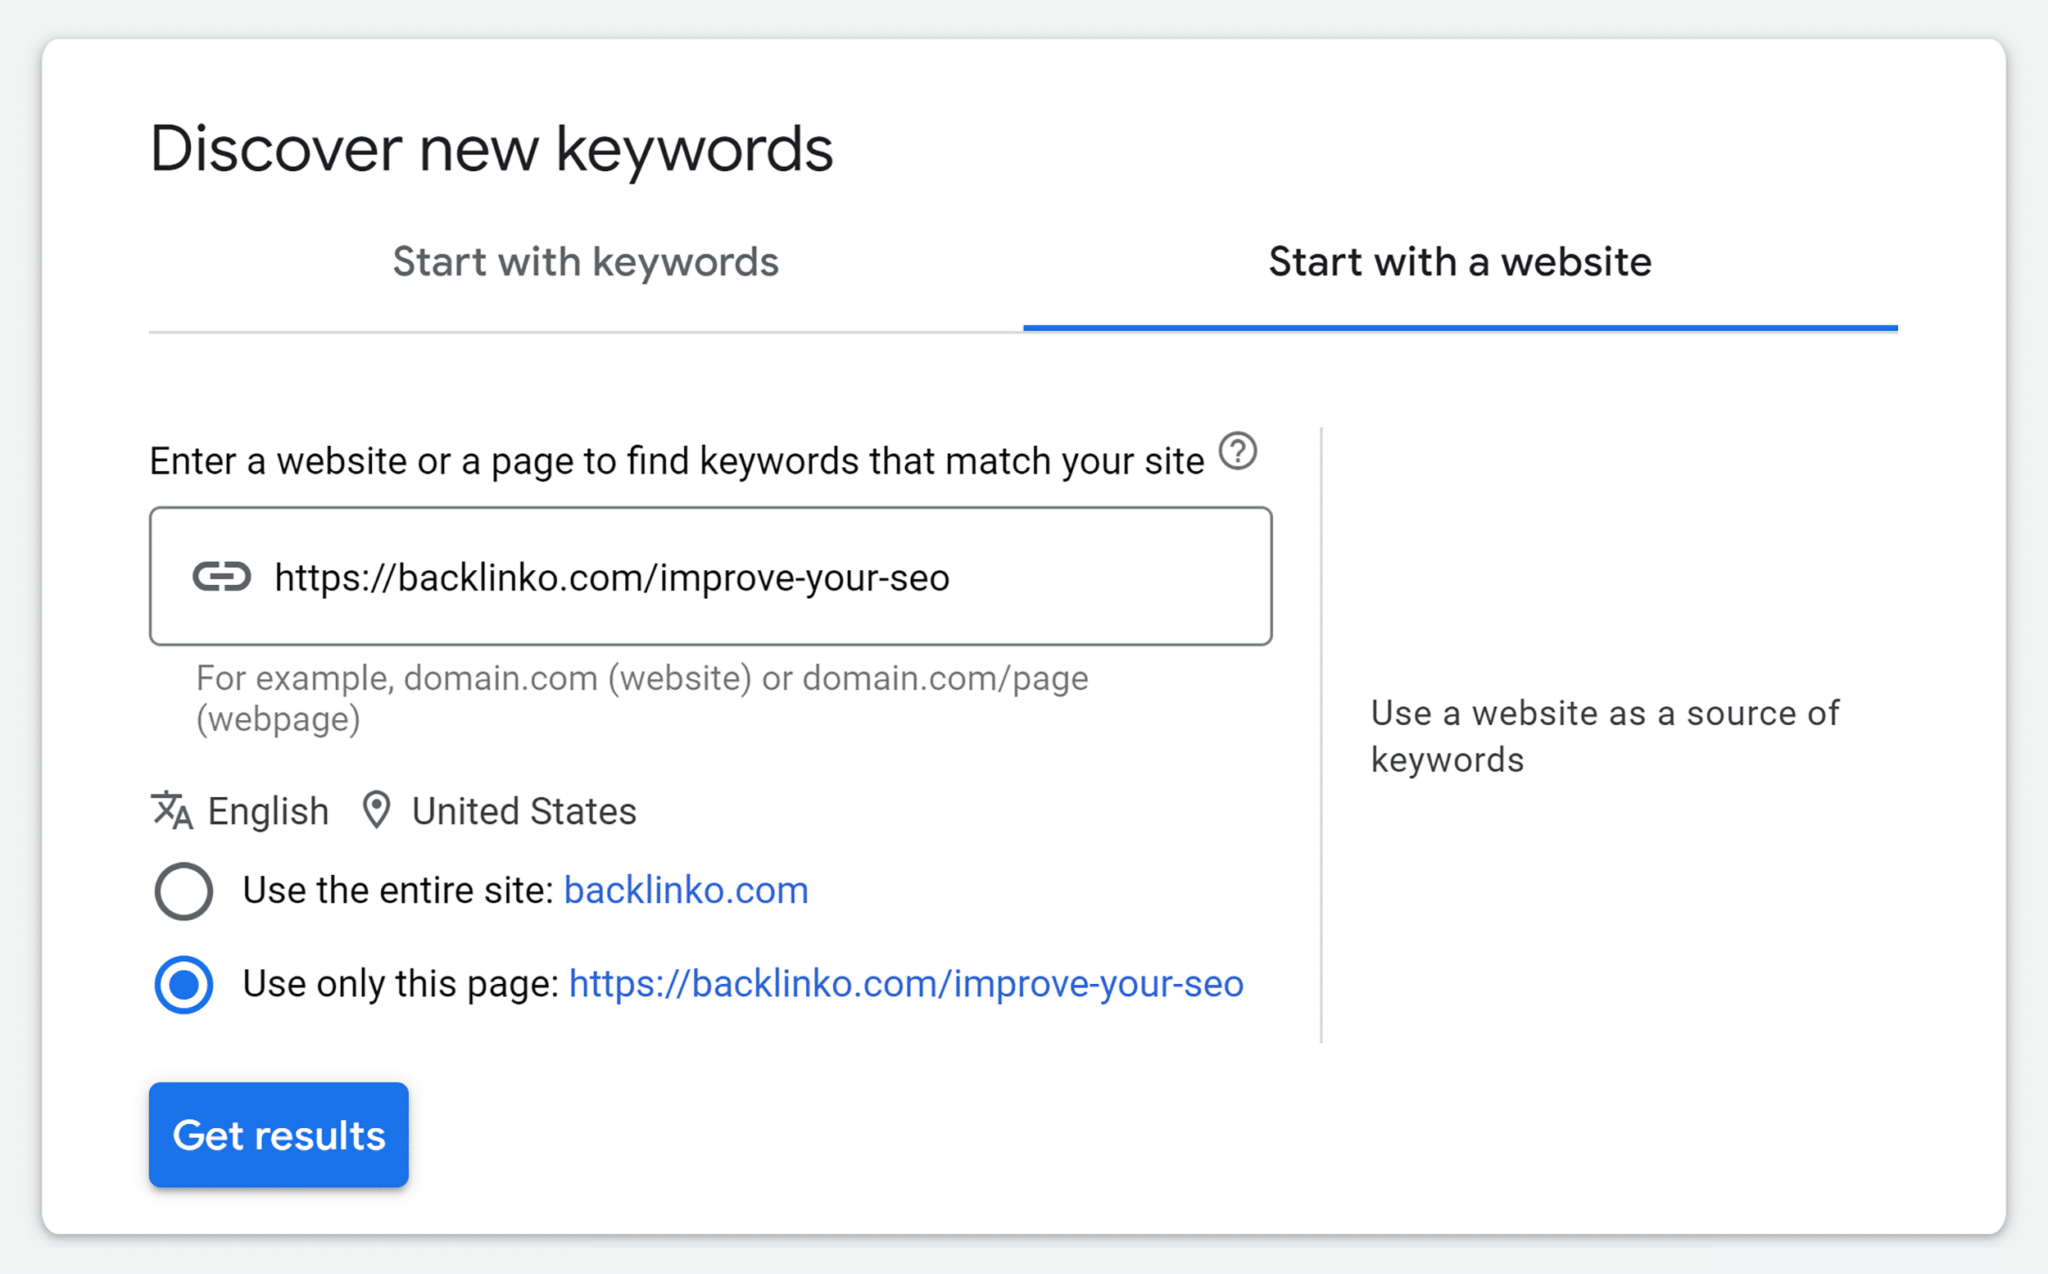2048x1274 pixels.
Task: Focus the website URL input field
Action: pos(711,576)
